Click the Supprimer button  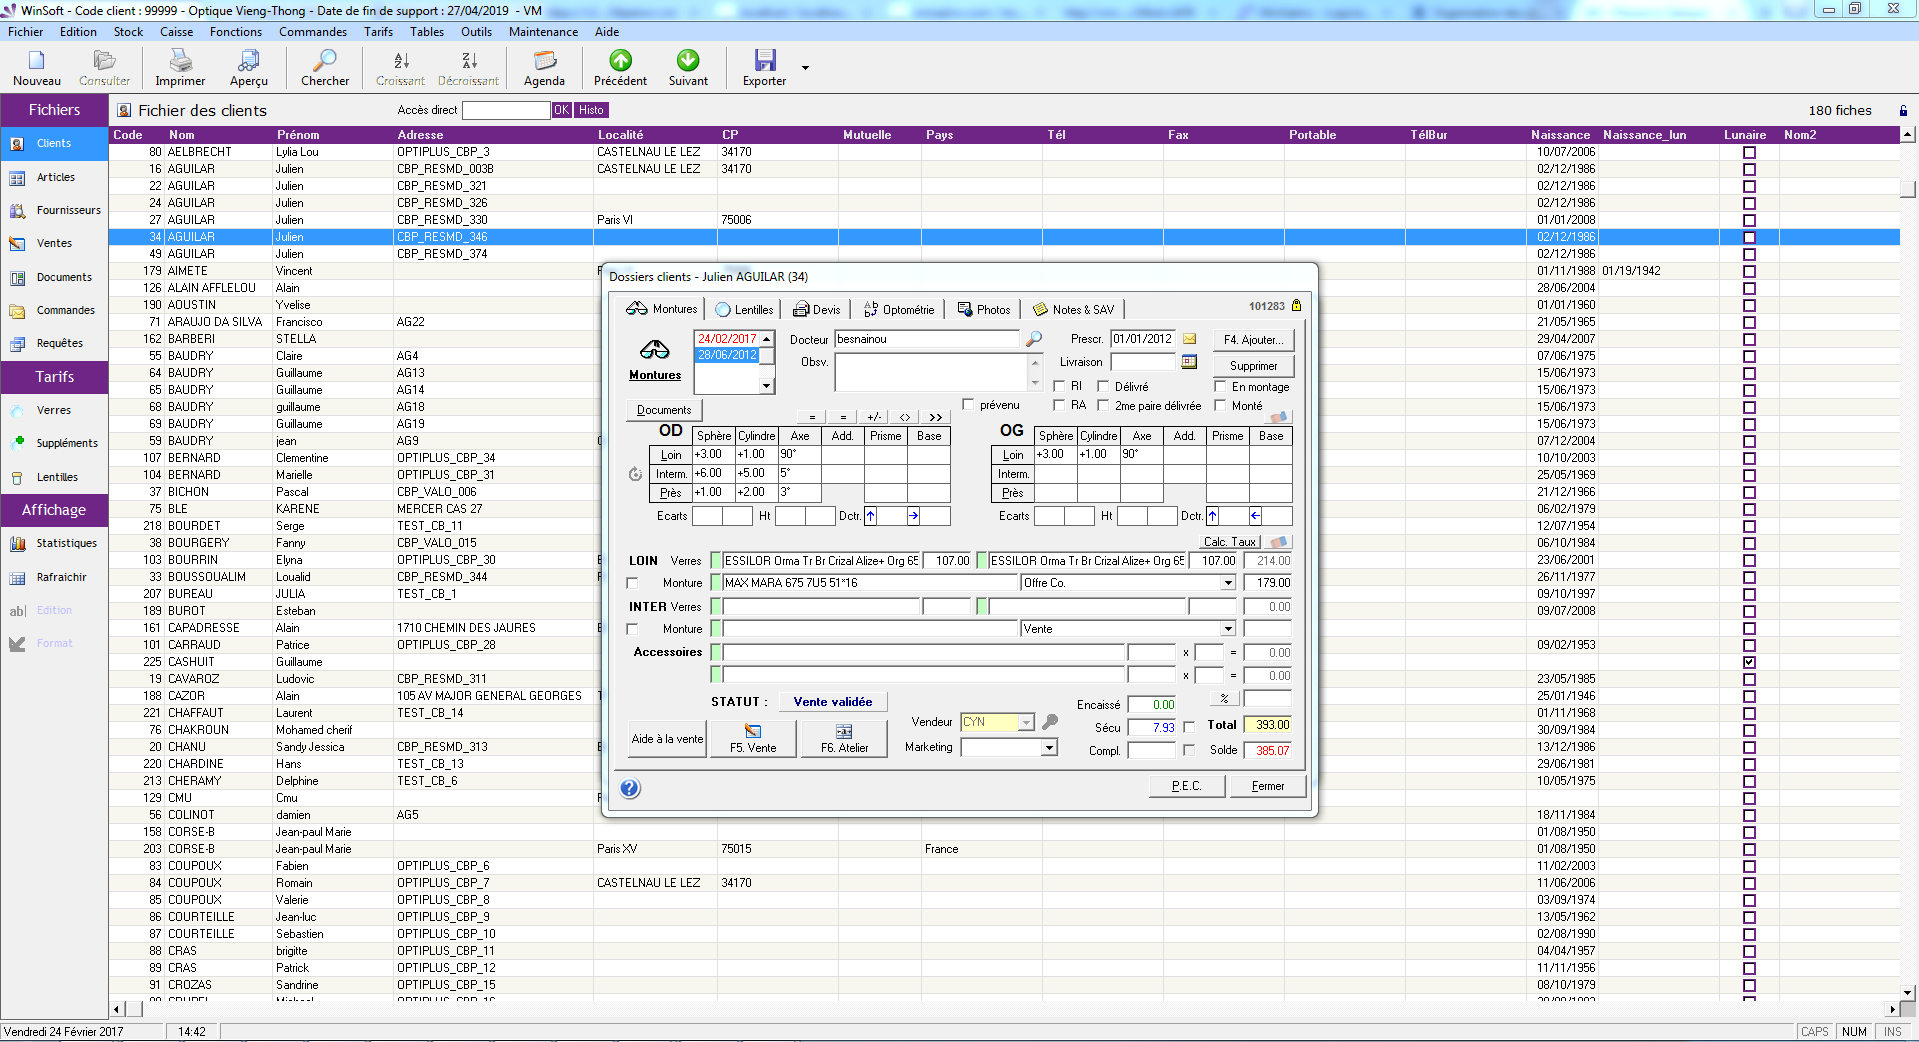point(1254,366)
